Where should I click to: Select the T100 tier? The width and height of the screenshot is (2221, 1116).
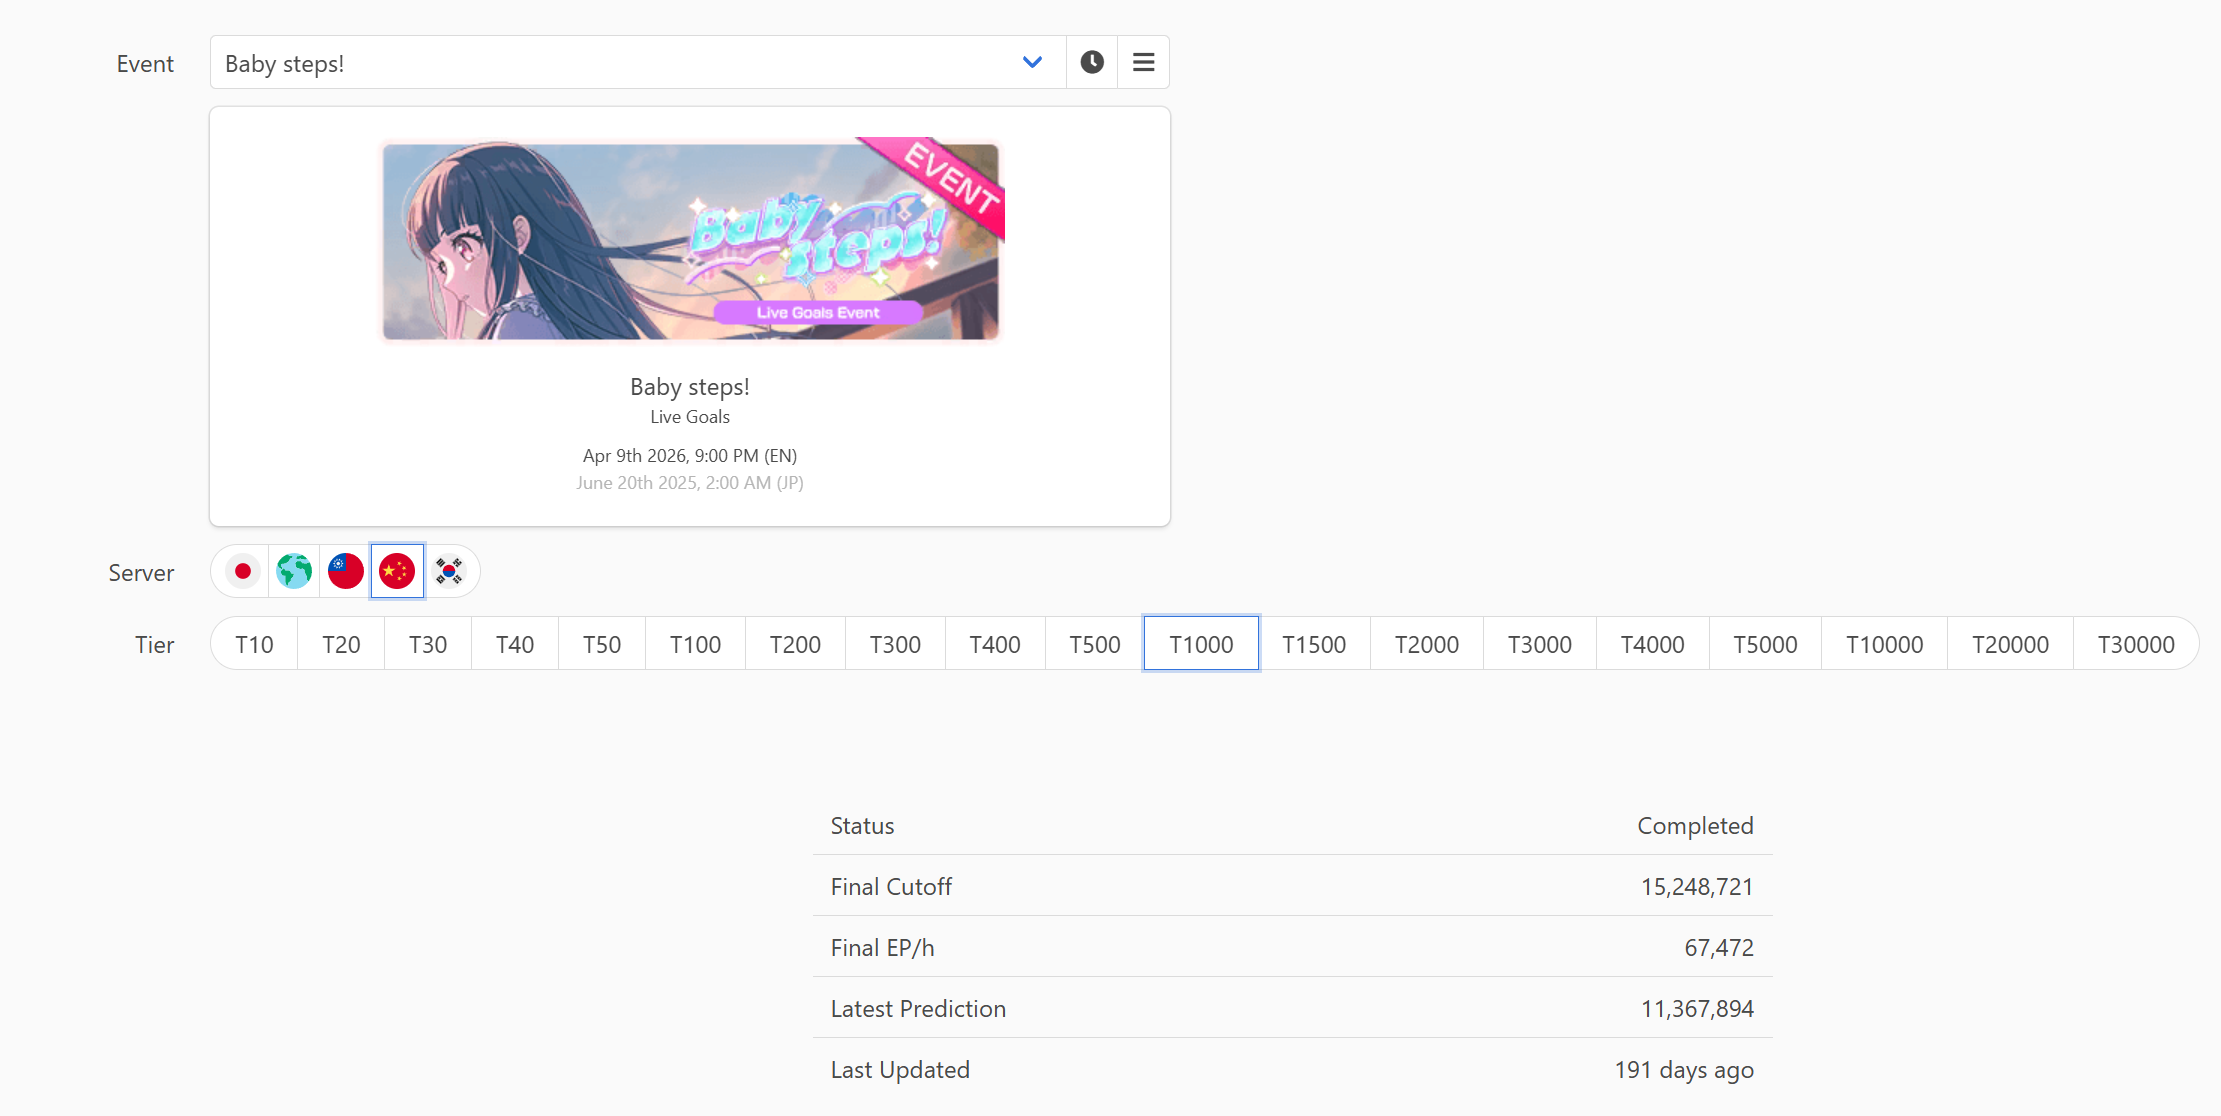[x=695, y=644]
